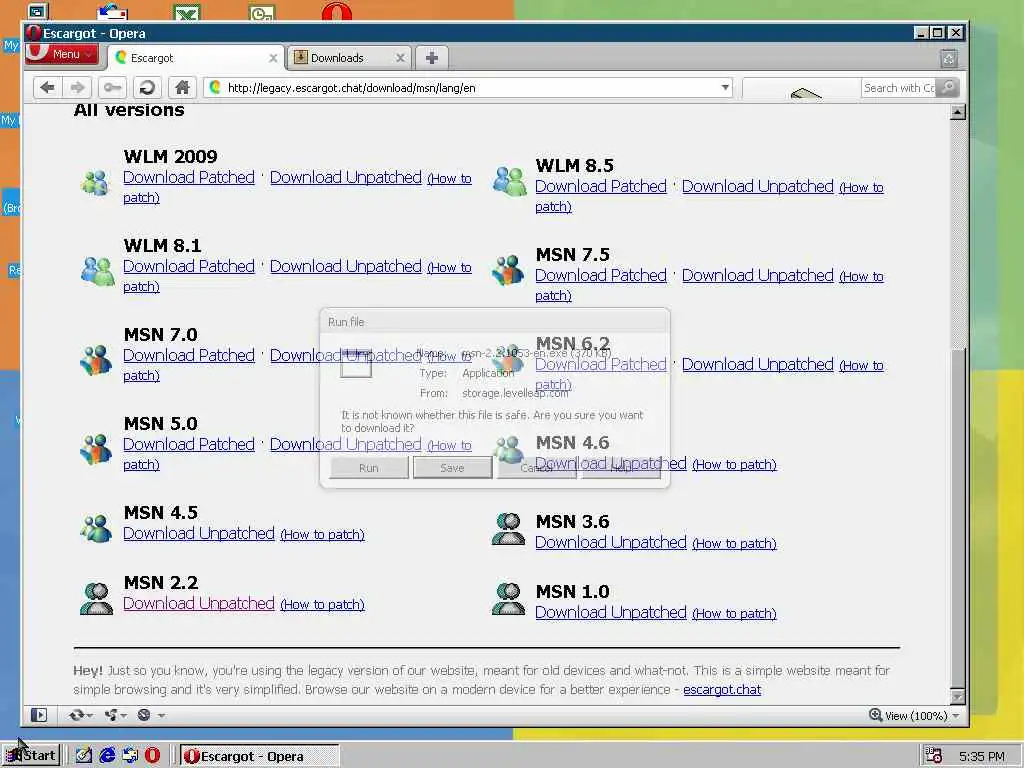Viewport: 1024px width, 768px height.
Task: Click the MSN 7.5 butterfly icon
Action: (x=509, y=270)
